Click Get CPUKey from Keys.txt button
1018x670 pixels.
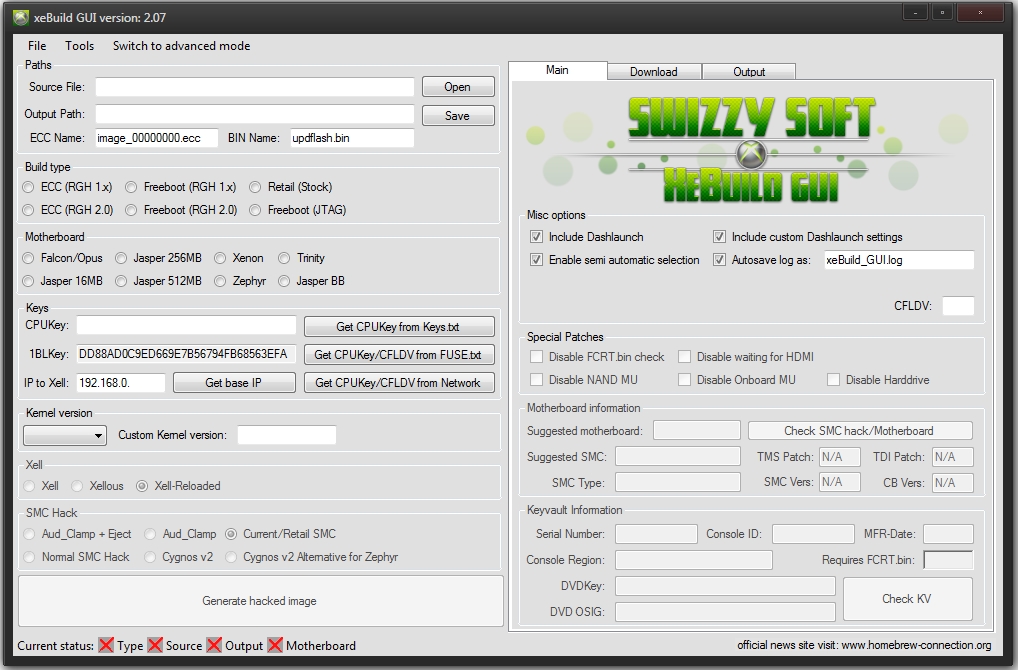pyautogui.click(x=399, y=327)
